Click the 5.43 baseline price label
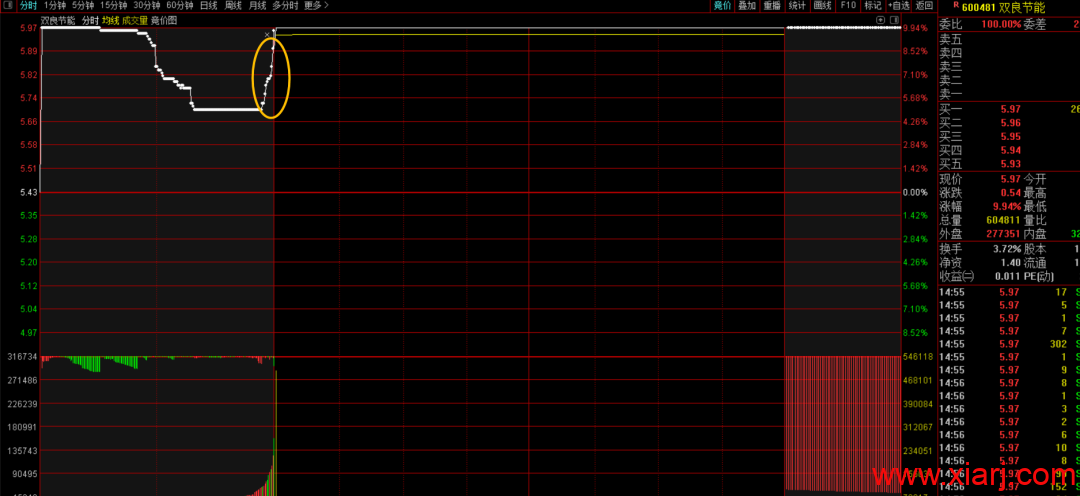This screenshot has width=1080, height=496. click(29, 192)
